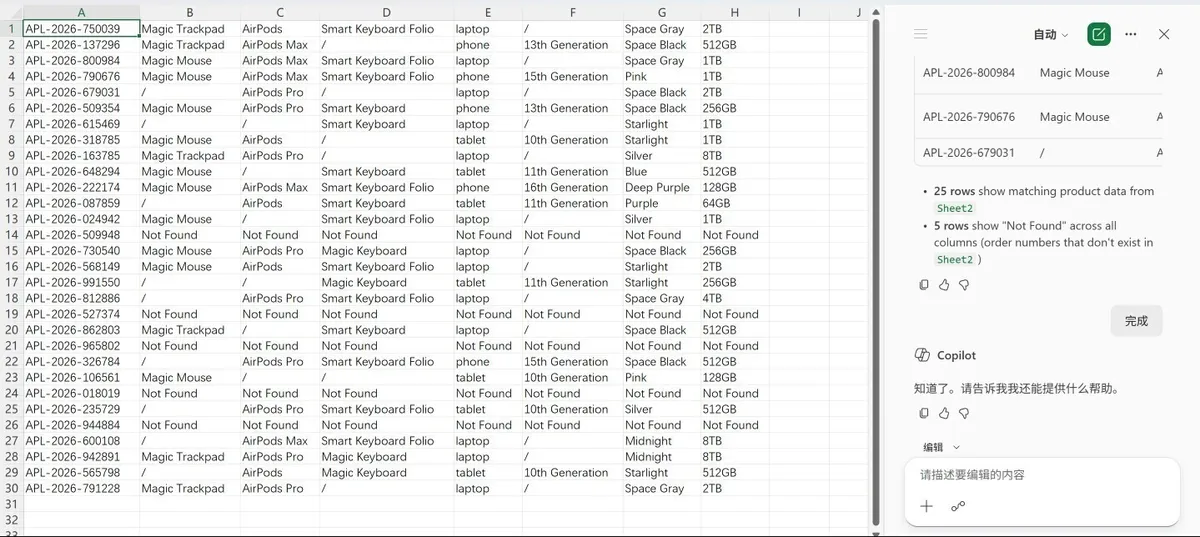The width and height of the screenshot is (1200, 537).
Task: Open the Copilot hamburger menu icon
Action: [921, 34]
